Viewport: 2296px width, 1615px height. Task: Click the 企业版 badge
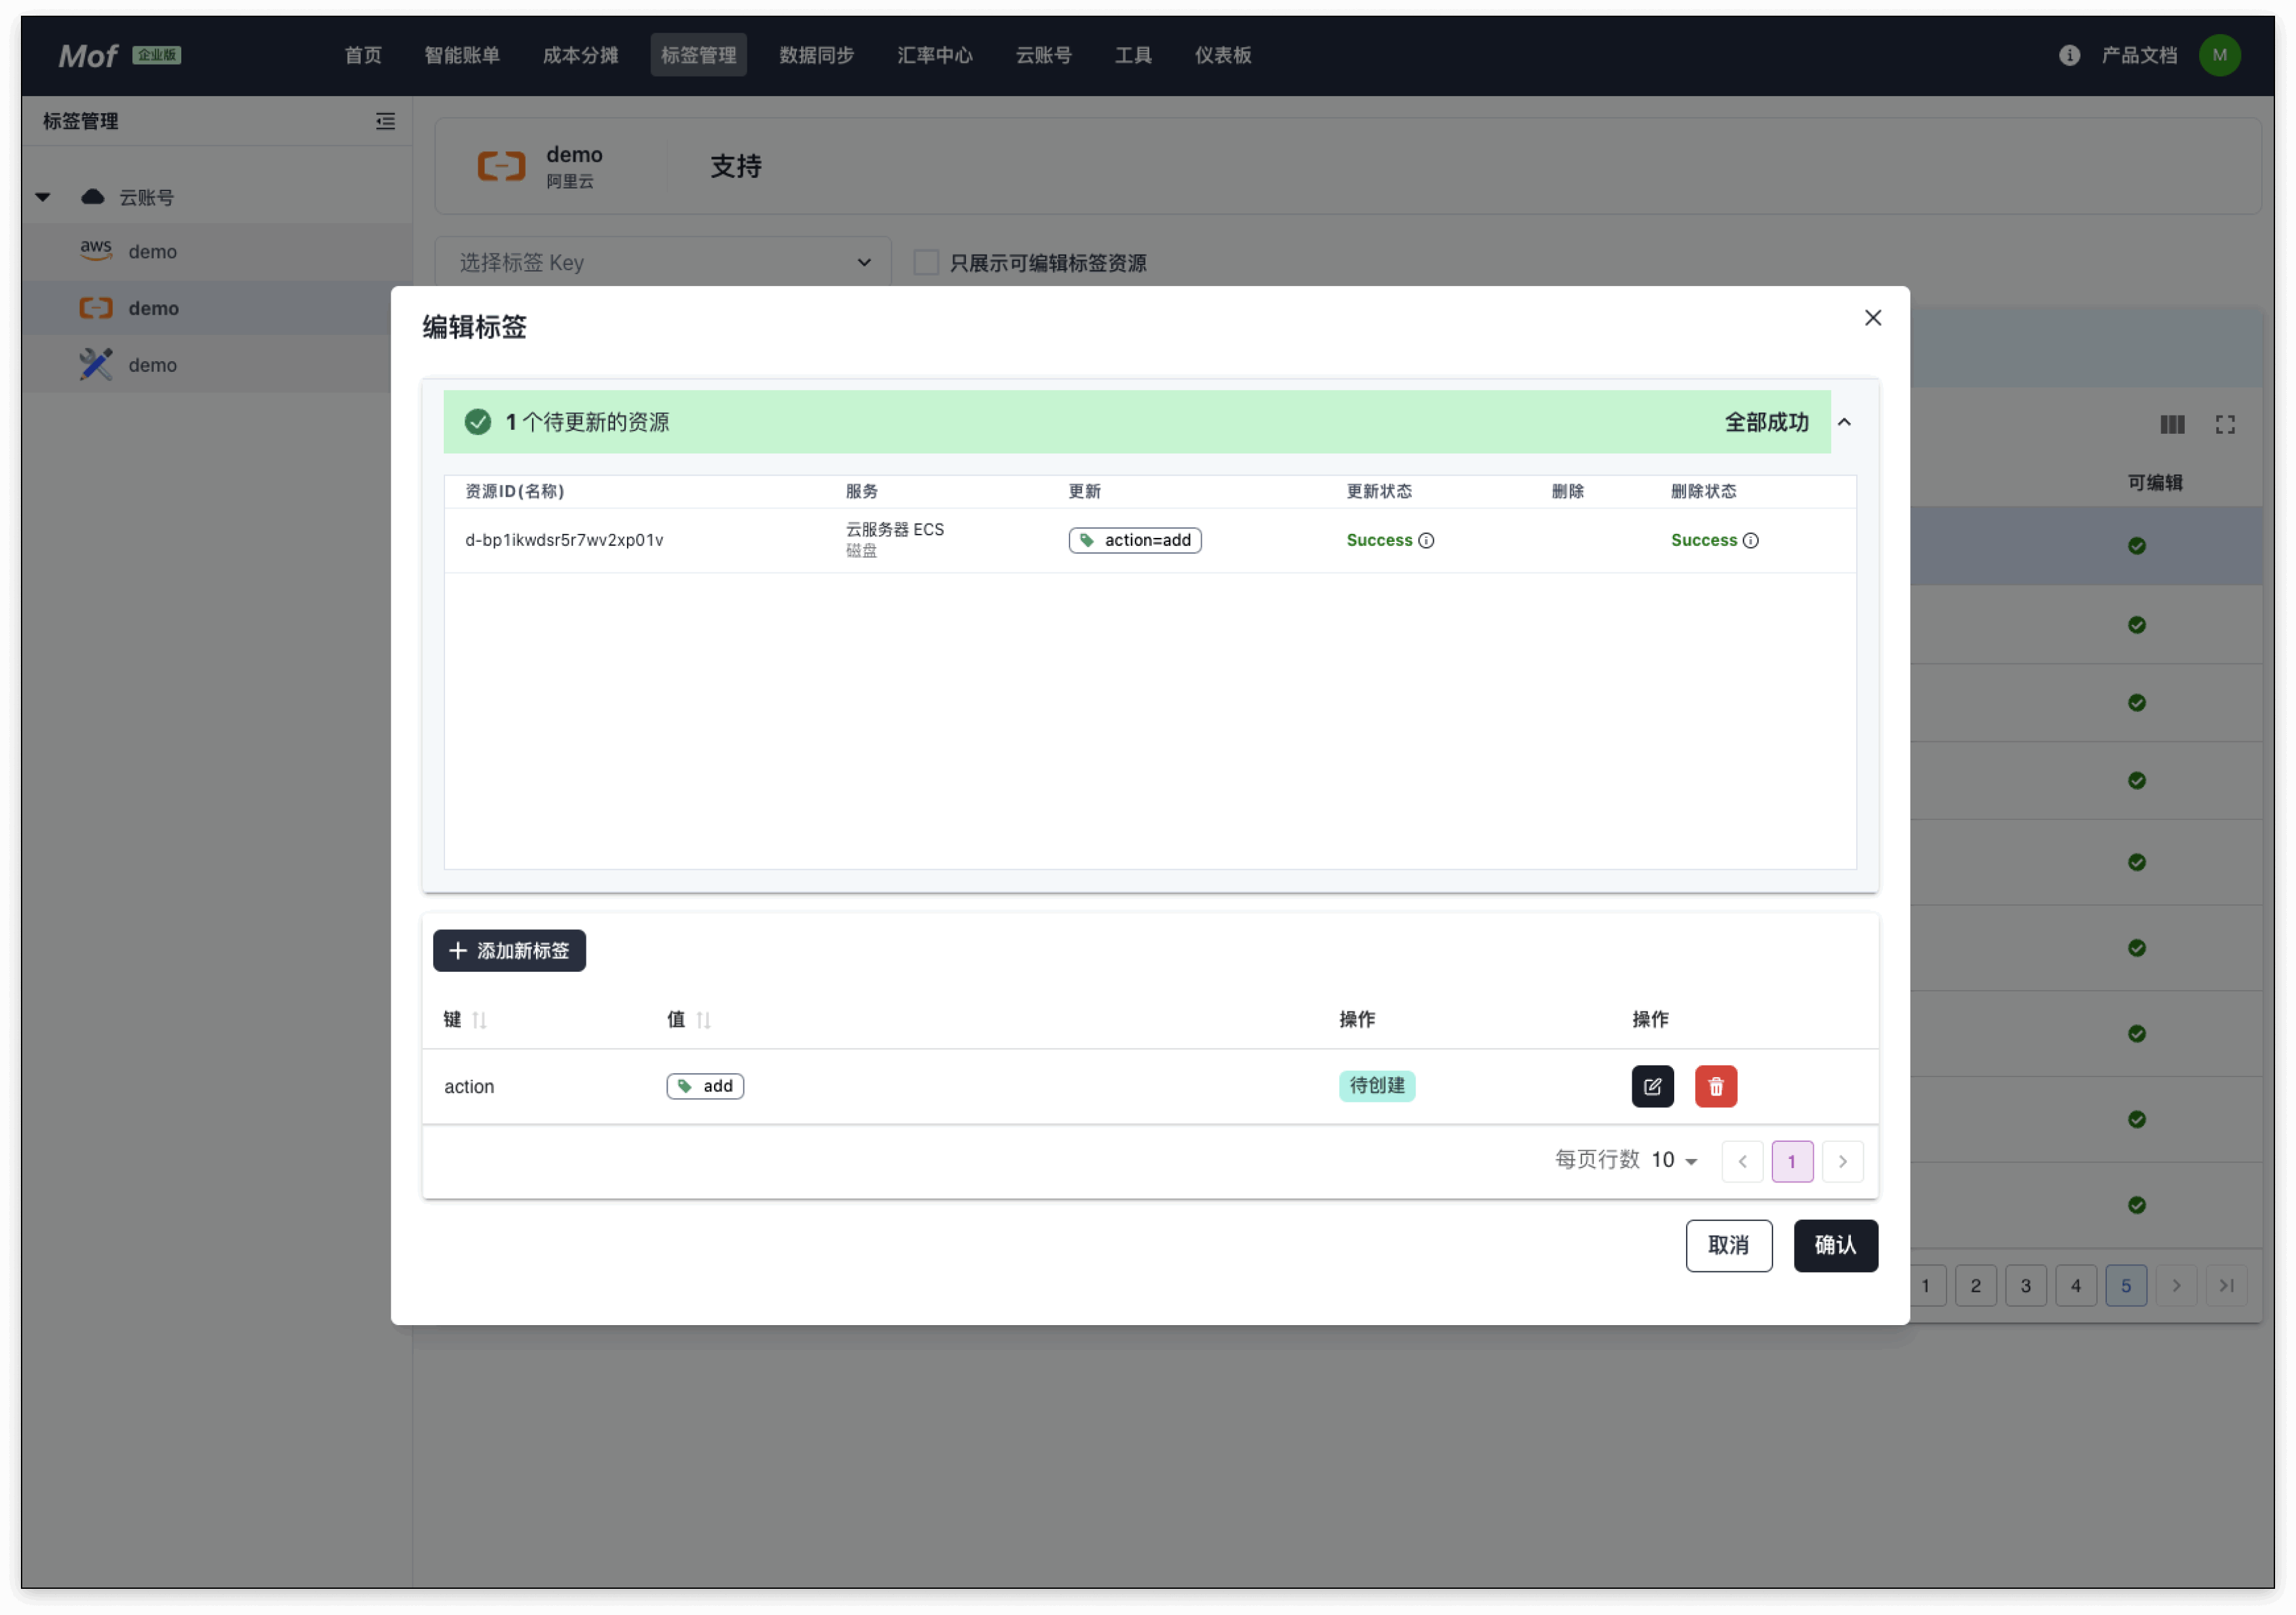[x=156, y=55]
